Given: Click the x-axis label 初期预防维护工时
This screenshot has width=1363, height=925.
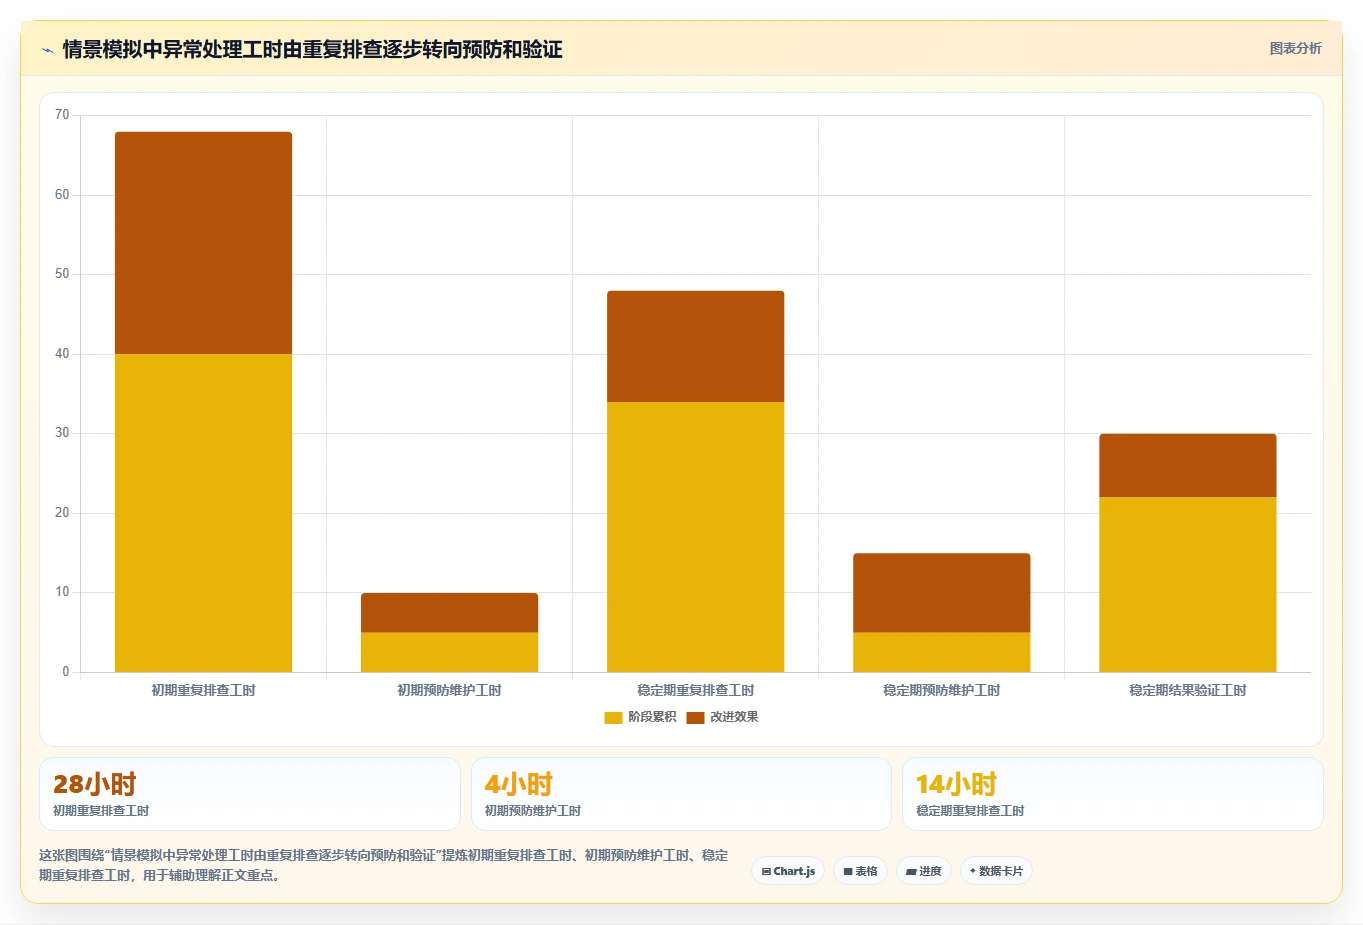Looking at the screenshot, I should 449,690.
